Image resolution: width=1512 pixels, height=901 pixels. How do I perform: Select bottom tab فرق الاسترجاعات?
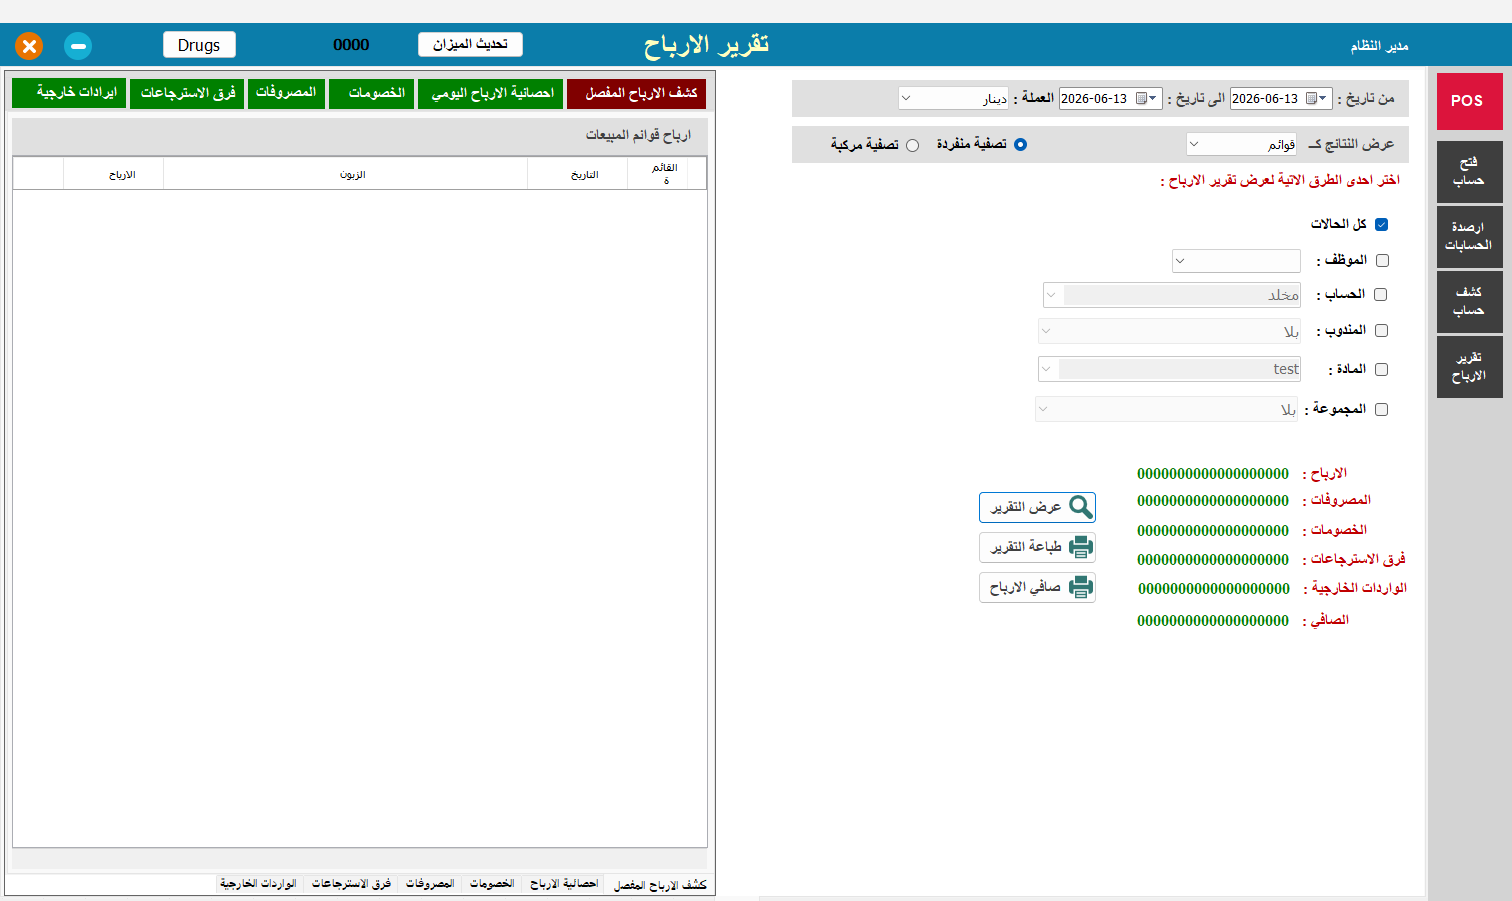351,884
